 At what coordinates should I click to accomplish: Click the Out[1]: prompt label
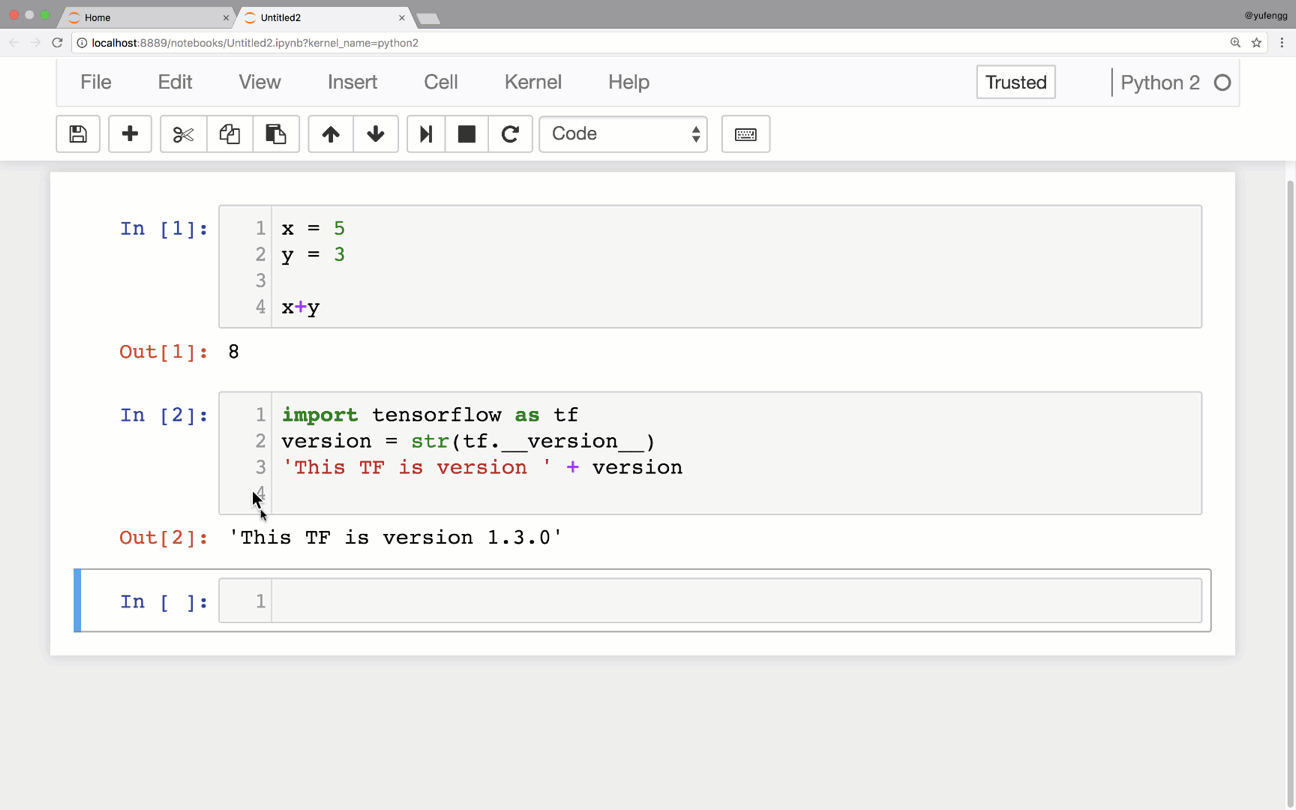click(x=164, y=352)
